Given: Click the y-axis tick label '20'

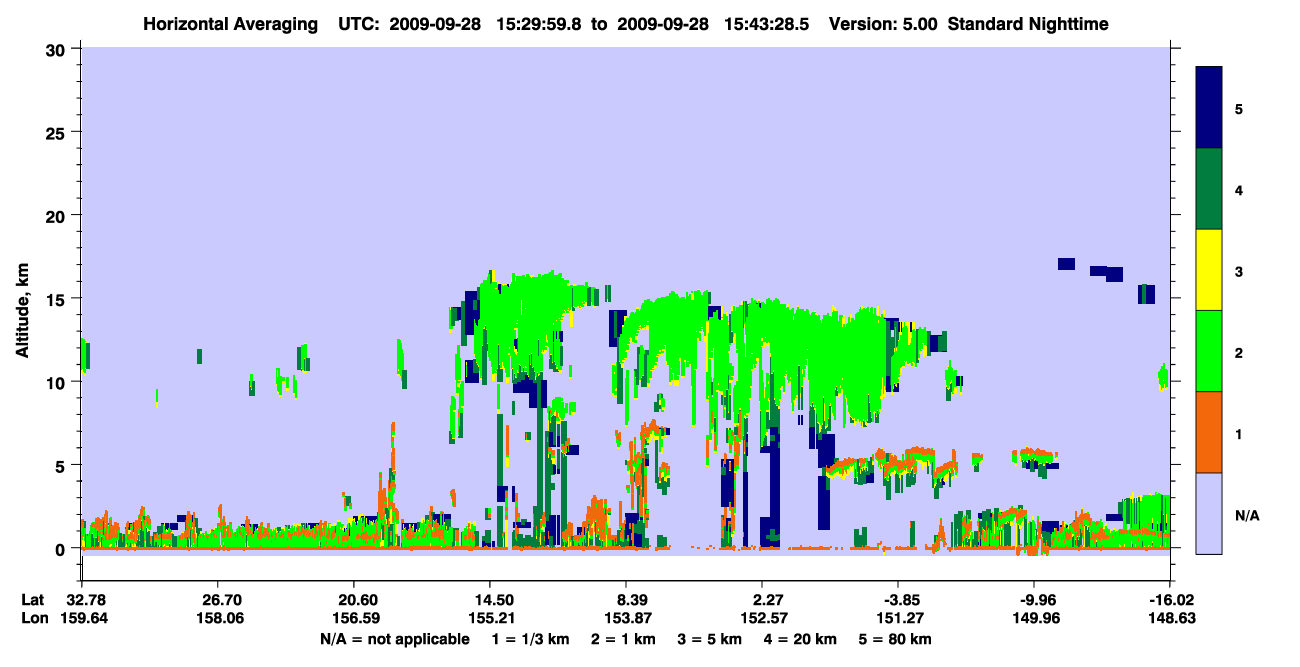Looking at the screenshot, I should click(58, 215).
